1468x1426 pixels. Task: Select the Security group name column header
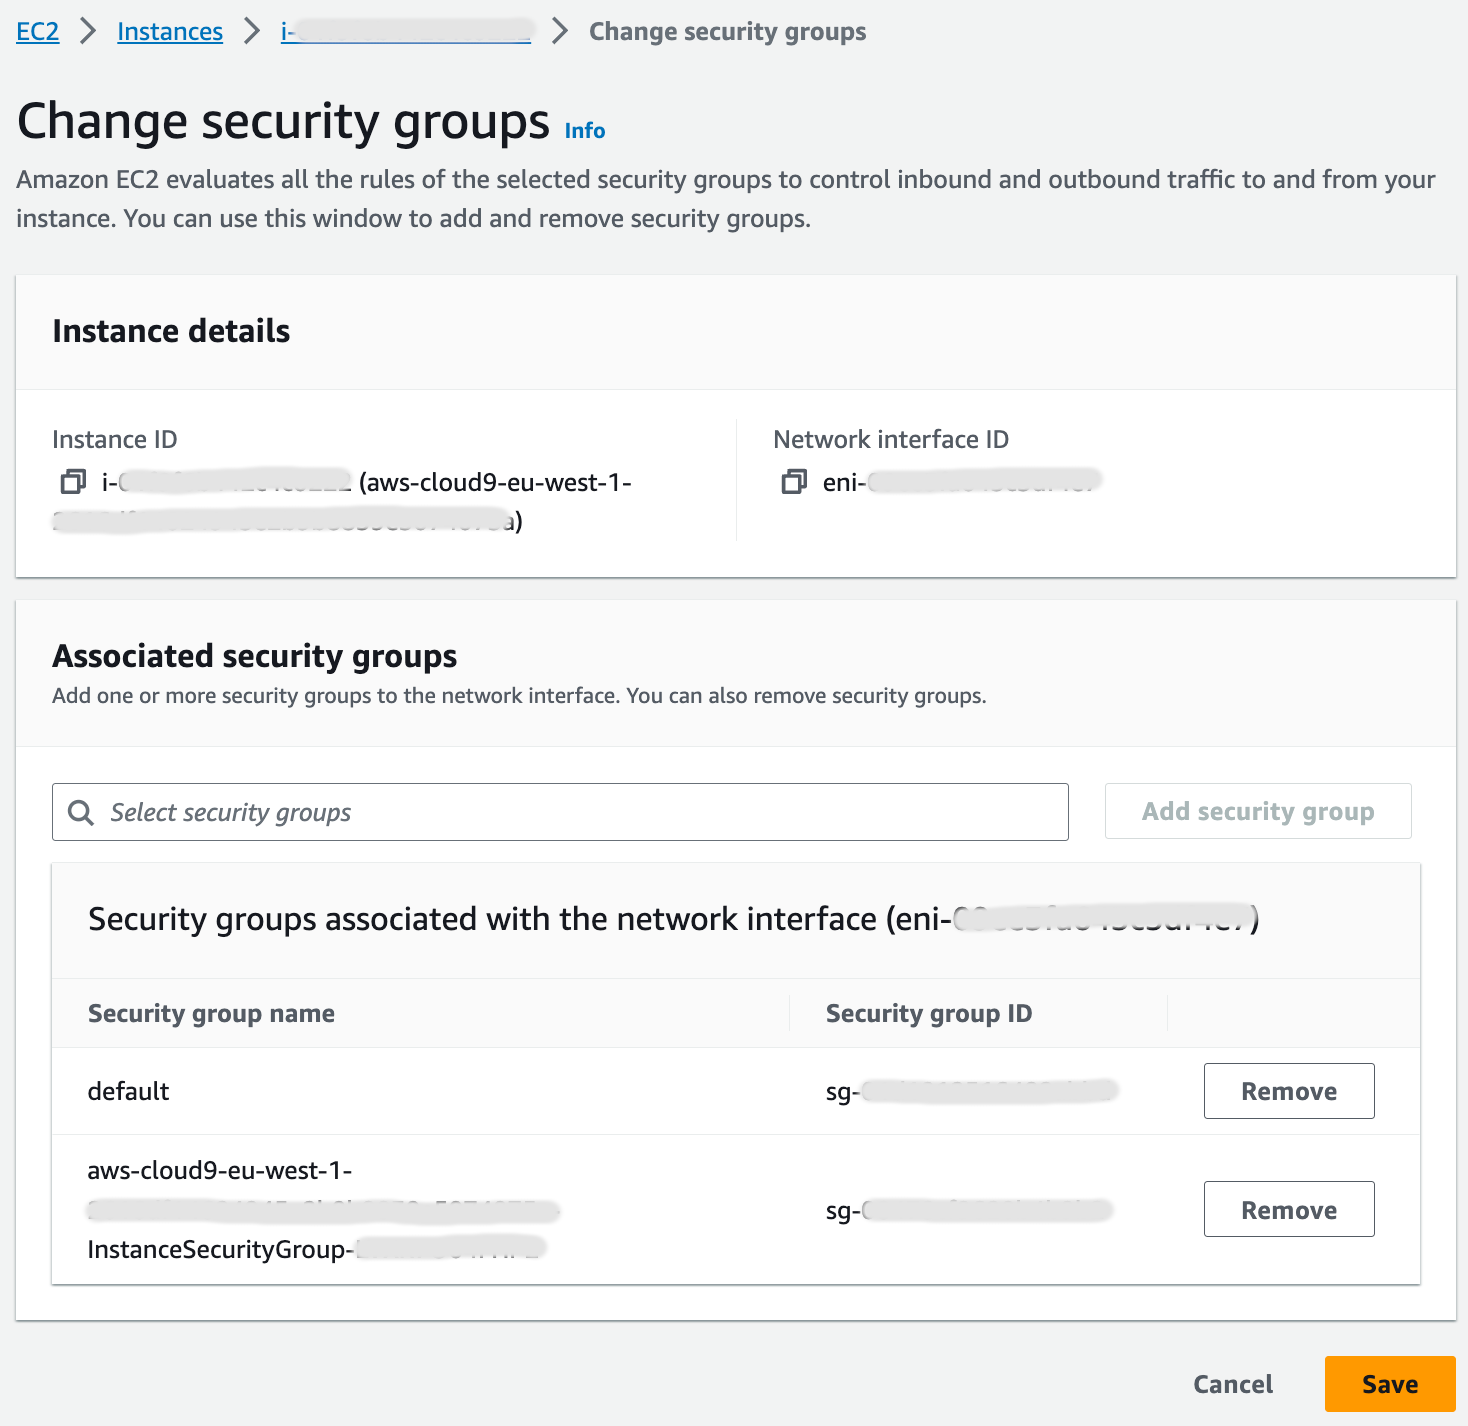coord(211,1013)
